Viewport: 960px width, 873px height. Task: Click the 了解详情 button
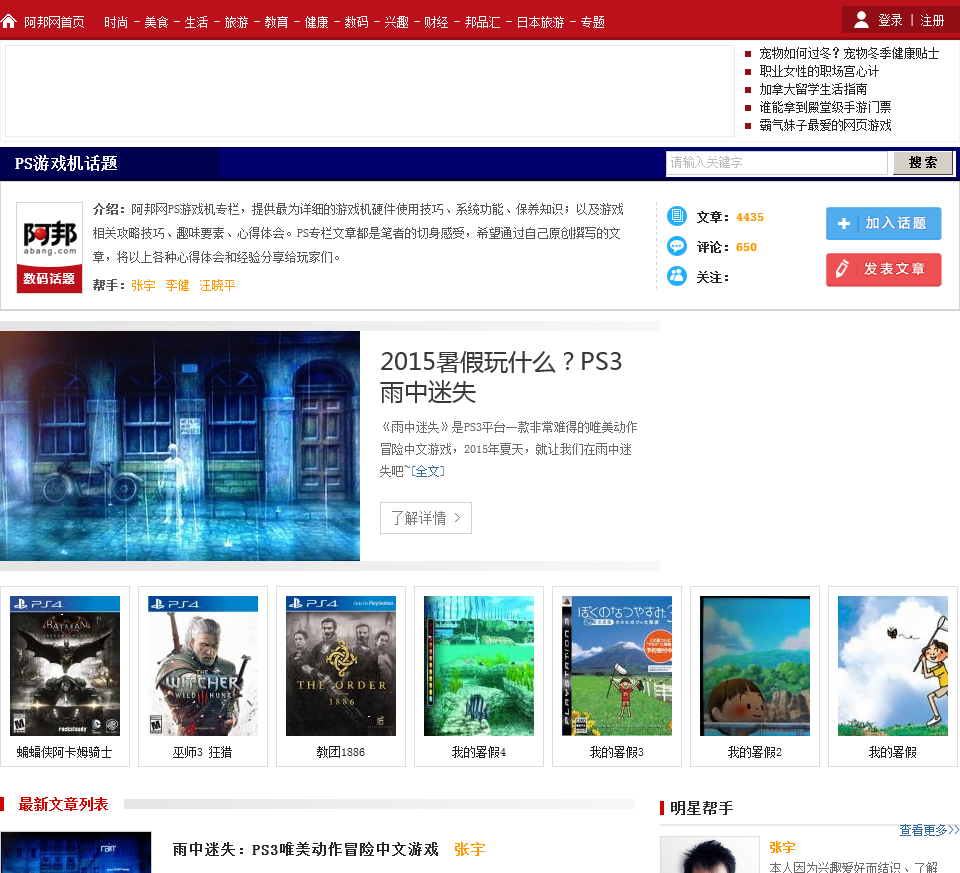pos(426,518)
